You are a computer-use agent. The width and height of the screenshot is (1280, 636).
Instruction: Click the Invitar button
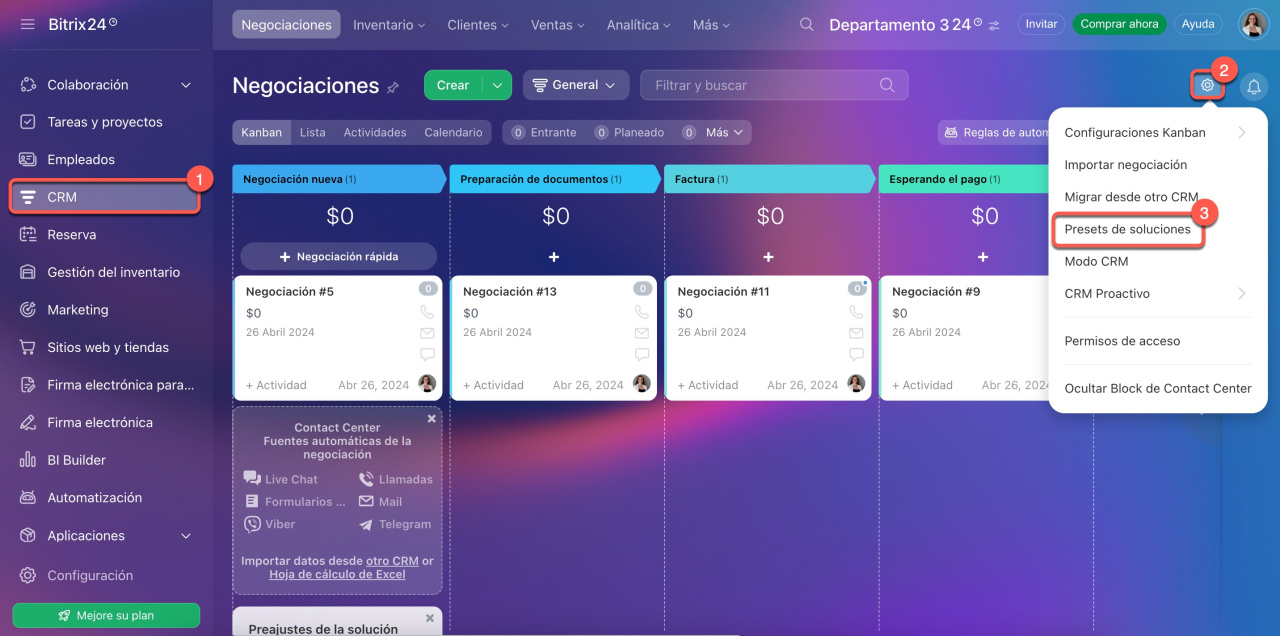click(x=1041, y=24)
